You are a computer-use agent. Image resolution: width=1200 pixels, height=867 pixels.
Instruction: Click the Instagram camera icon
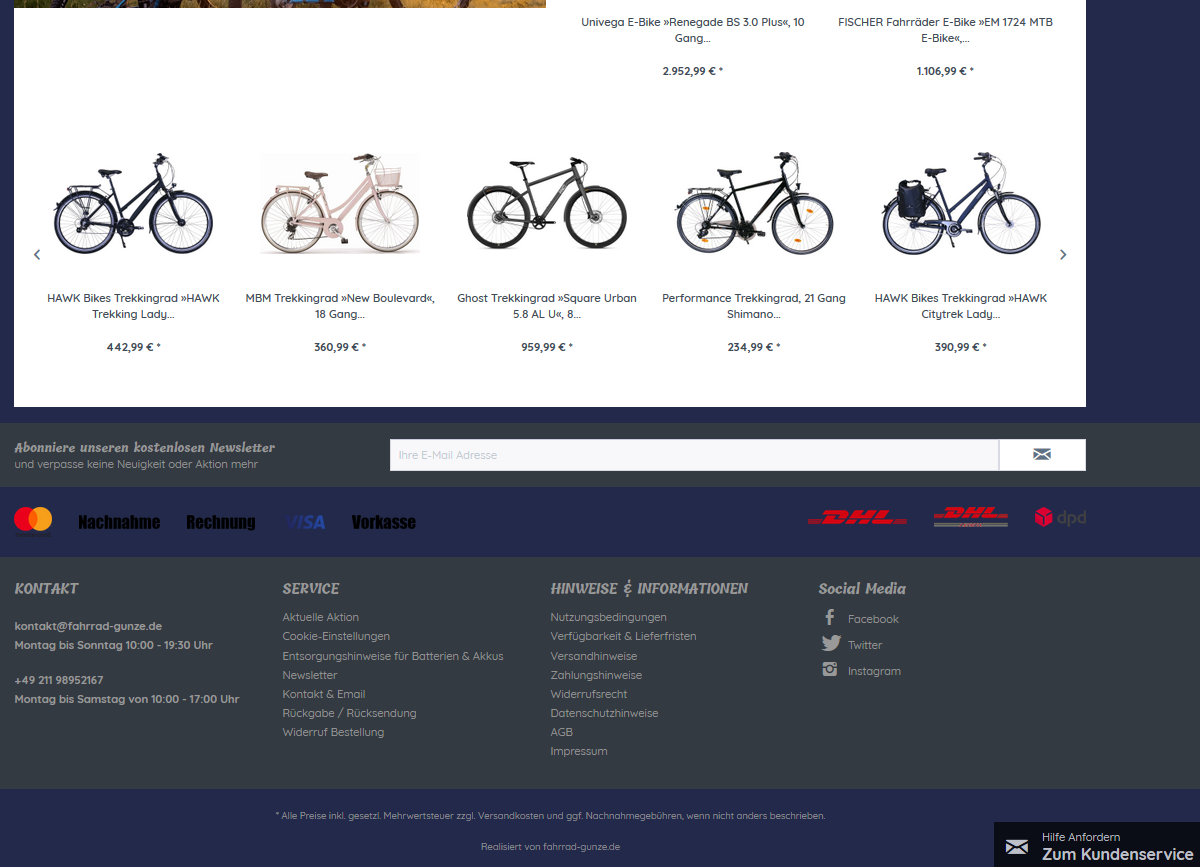(x=830, y=670)
